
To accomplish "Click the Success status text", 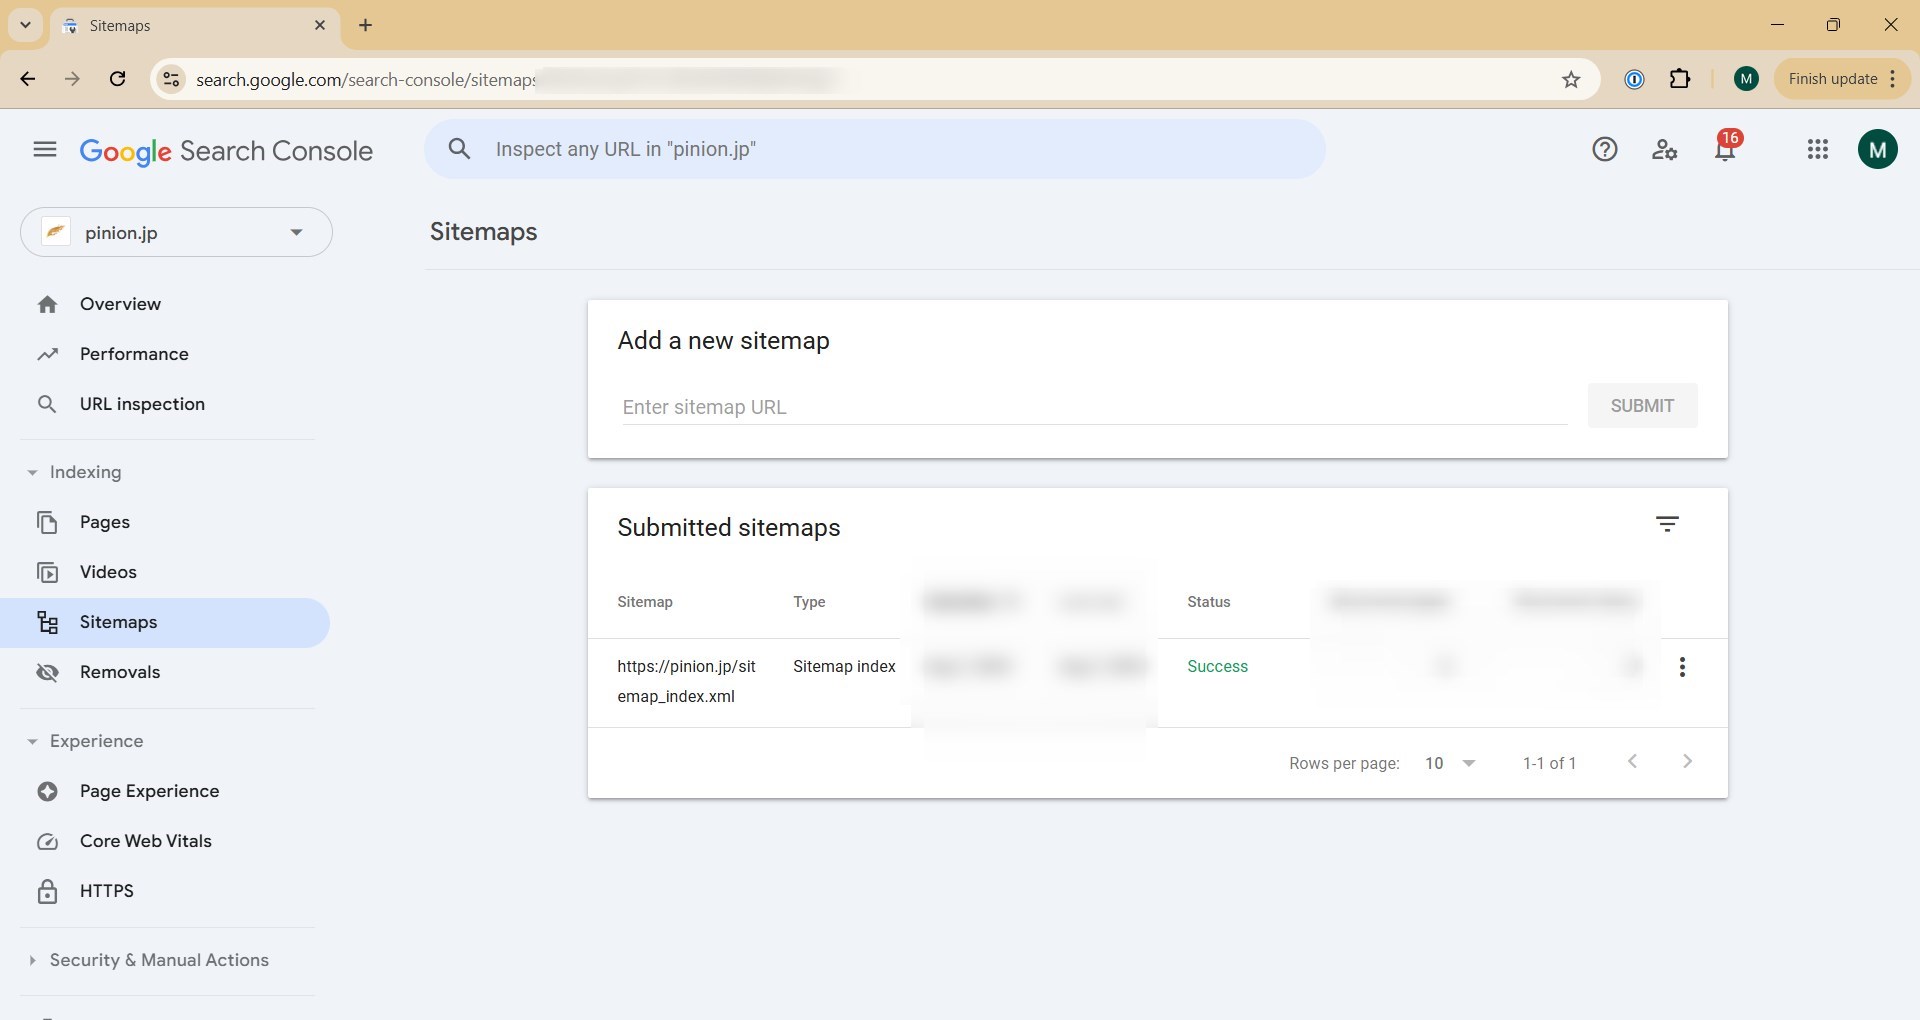I will pos(1217,666).
